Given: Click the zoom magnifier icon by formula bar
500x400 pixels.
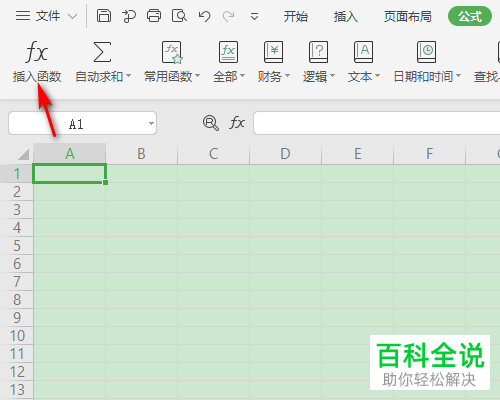Looking at the screenshot, I should pos(211,123).
